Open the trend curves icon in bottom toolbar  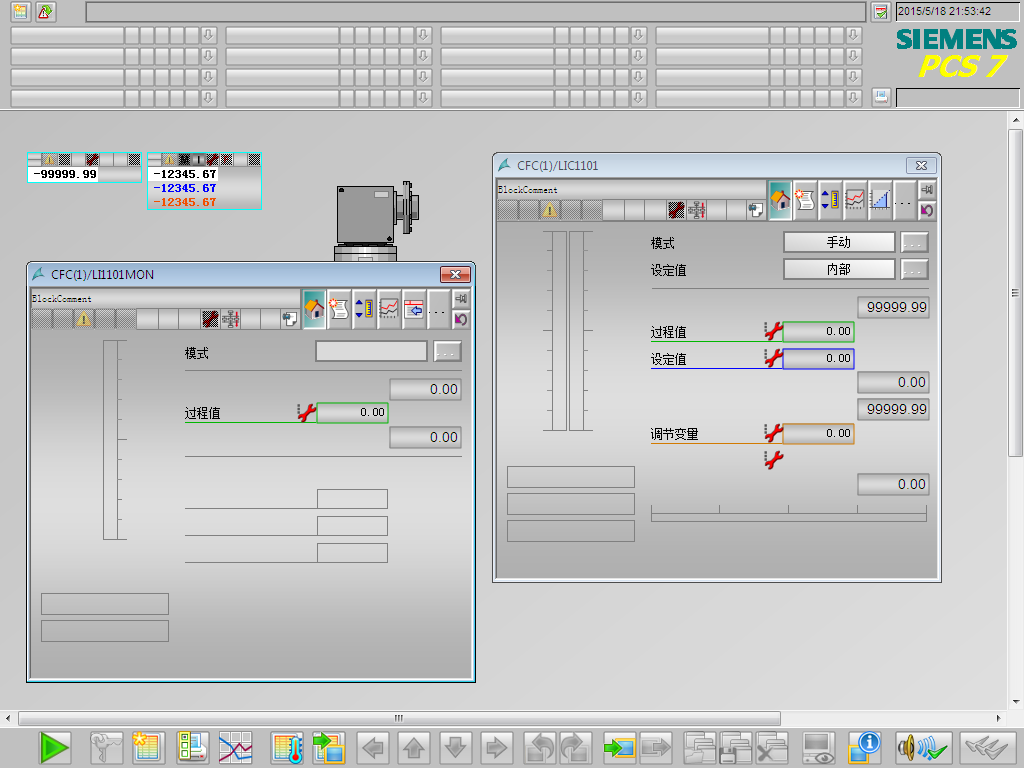click(235, 747)
